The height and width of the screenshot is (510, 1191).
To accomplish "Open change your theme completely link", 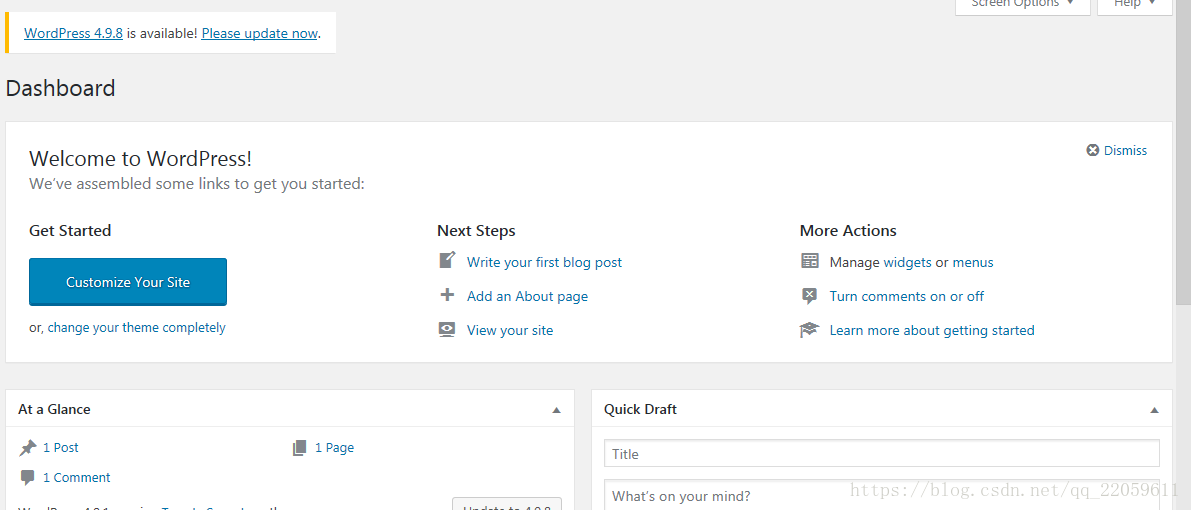I will 137,328.
